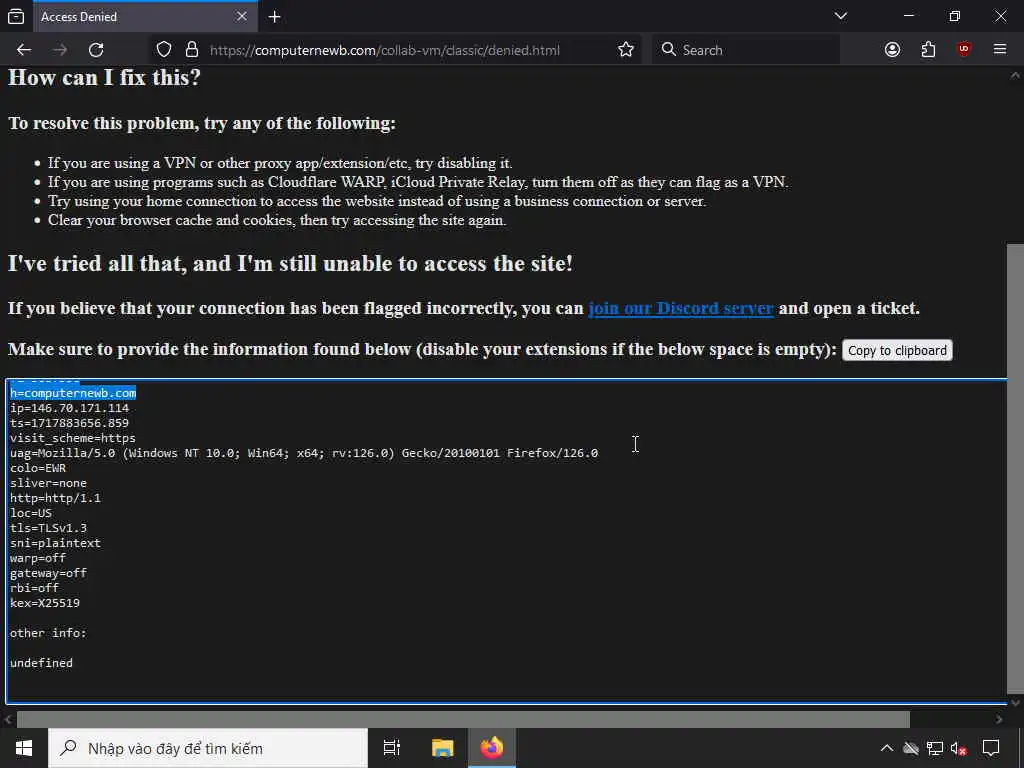Click the horizontal scrollbar right arrow
Screen dimensions: 1024x768
click(x=999, y=720)
